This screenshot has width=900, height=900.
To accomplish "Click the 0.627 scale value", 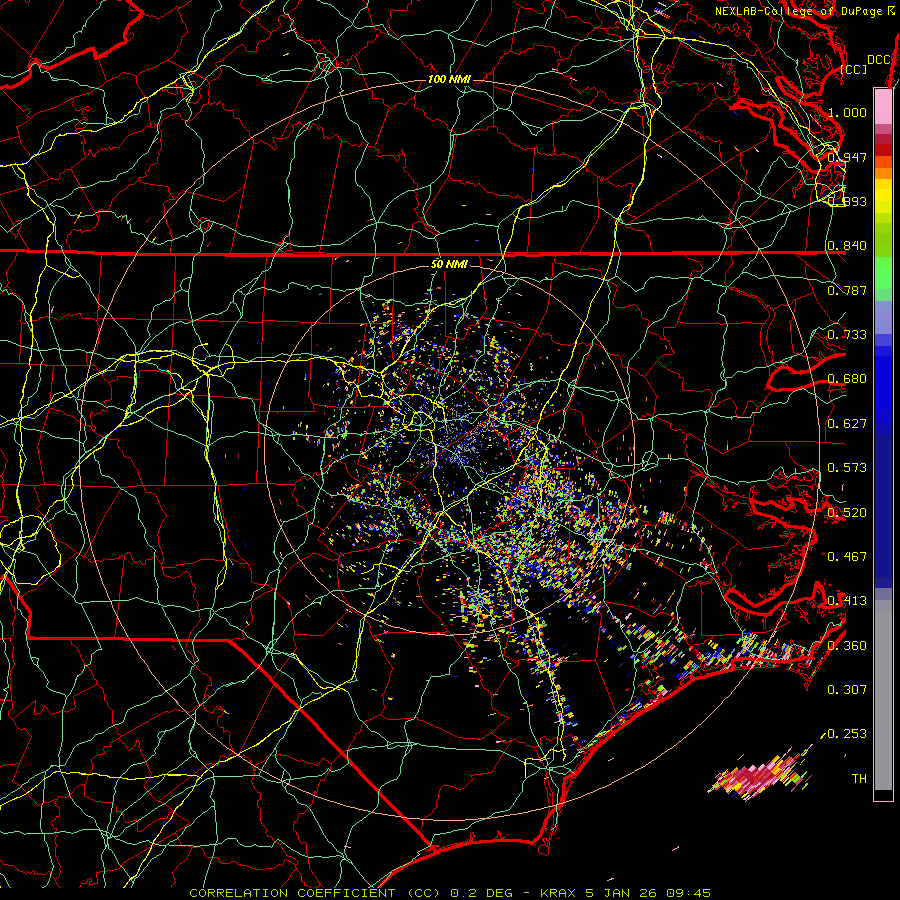I will 847,424.
